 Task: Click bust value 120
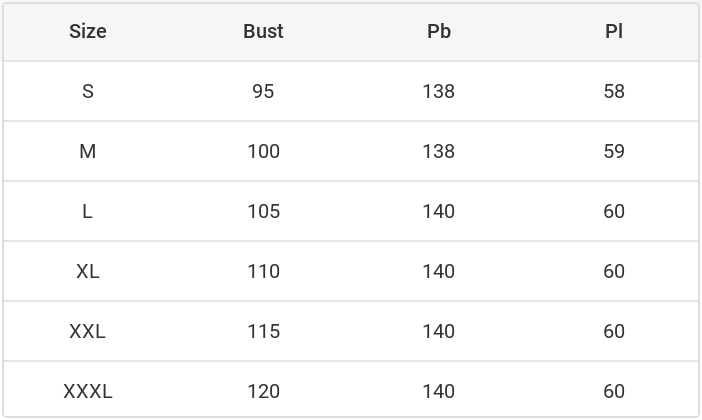[x=263, y=391]
